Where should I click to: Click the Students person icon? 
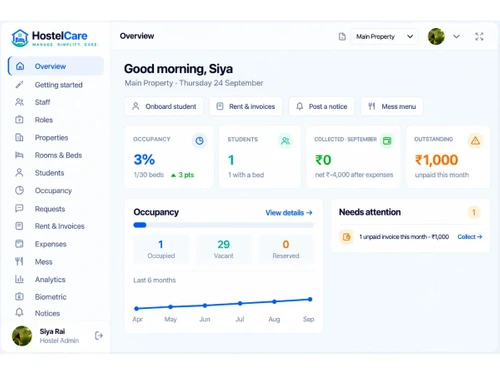pos(19,173)
